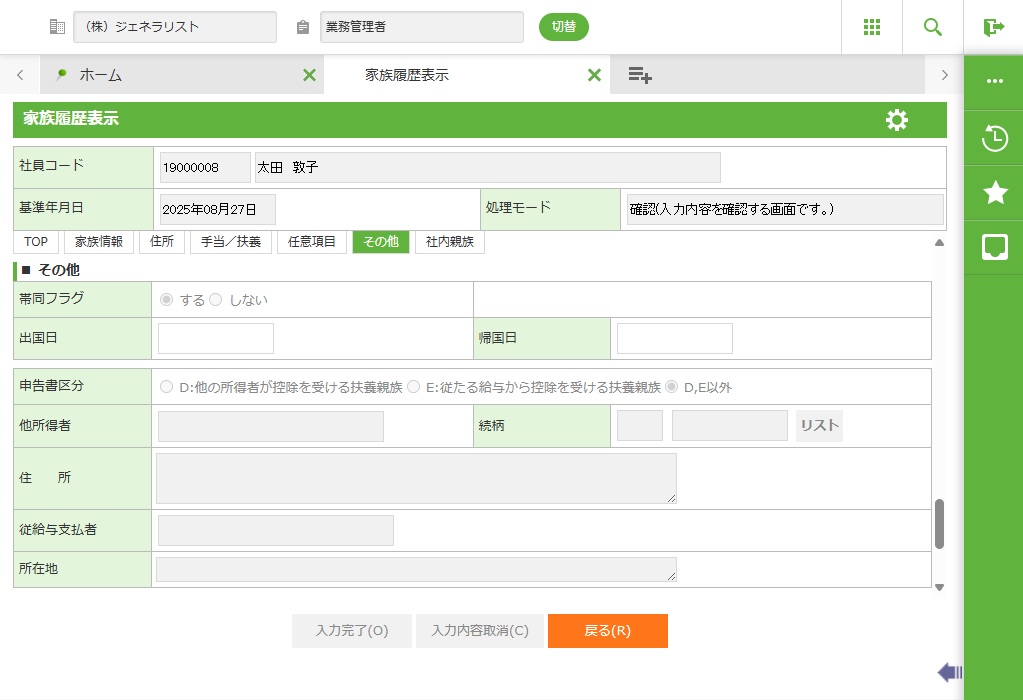This screenshot has width=1023, height=700.
Task: Click the 出国日 date input field
Action: (216, 339)
